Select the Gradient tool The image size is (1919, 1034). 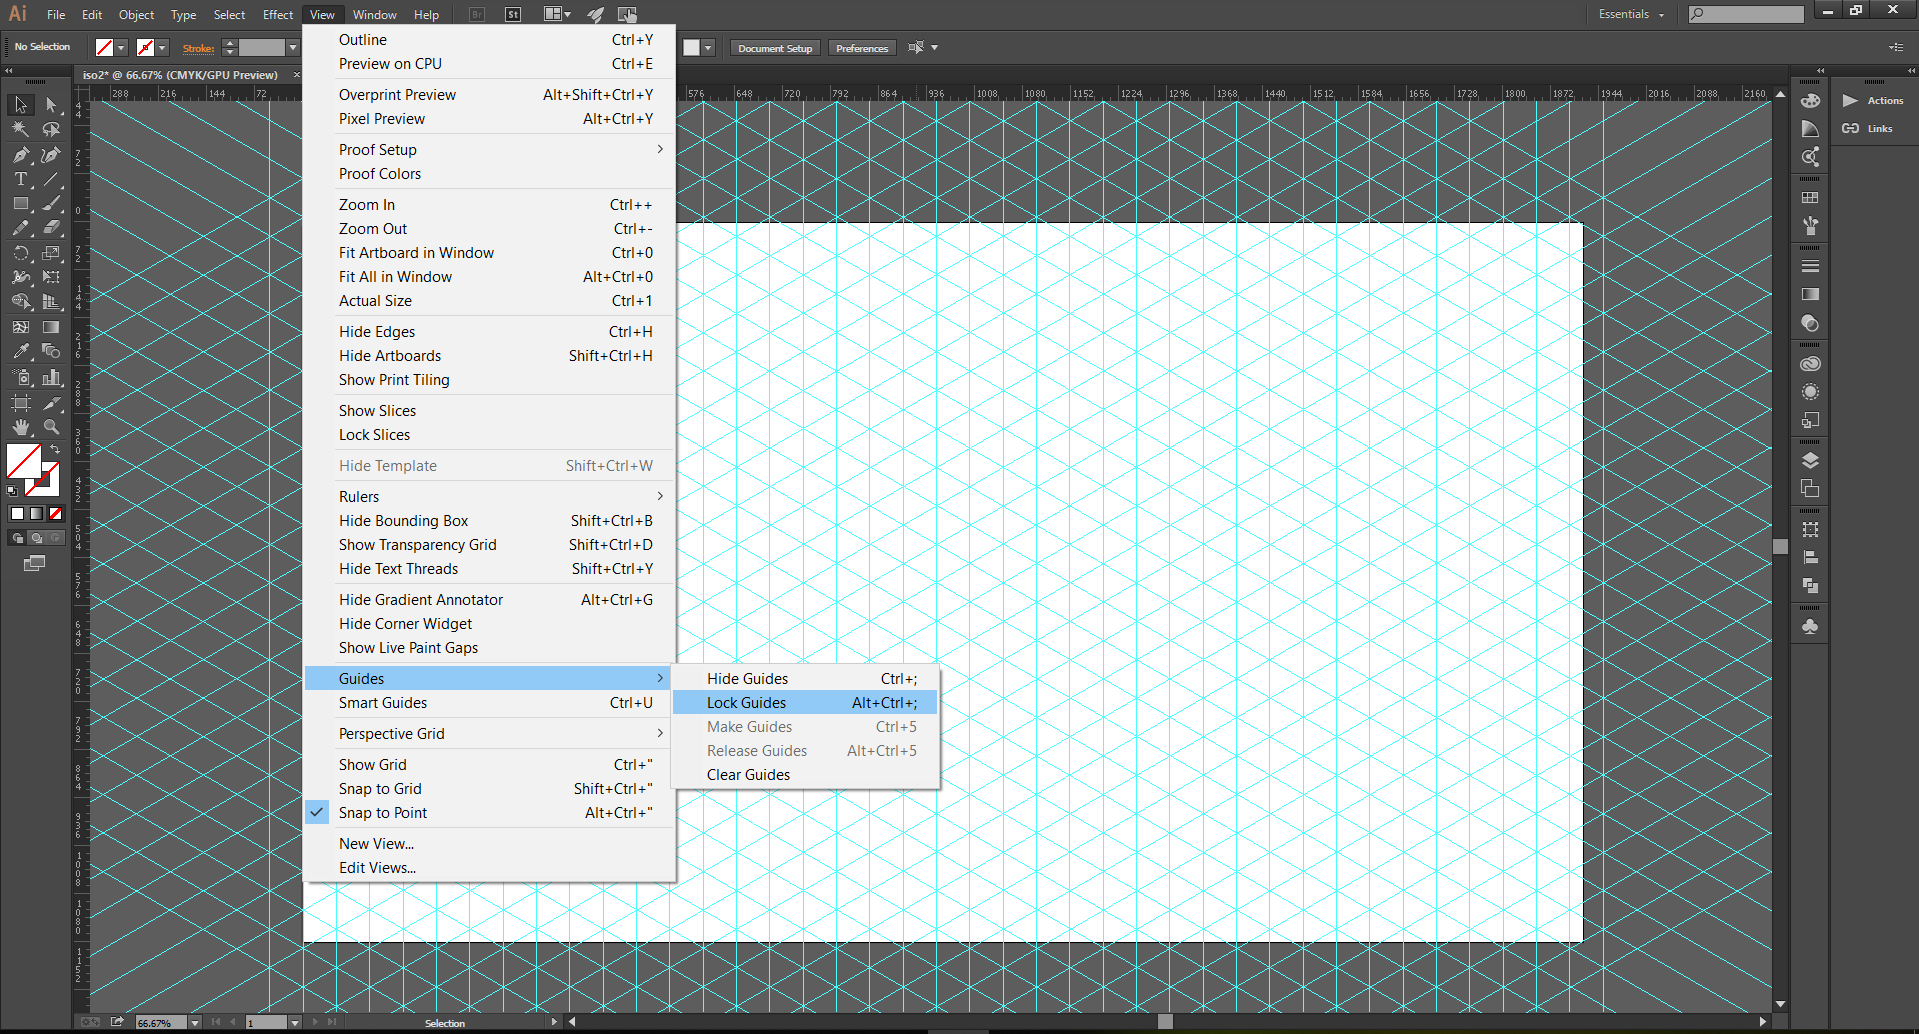(x=51, y=327)
